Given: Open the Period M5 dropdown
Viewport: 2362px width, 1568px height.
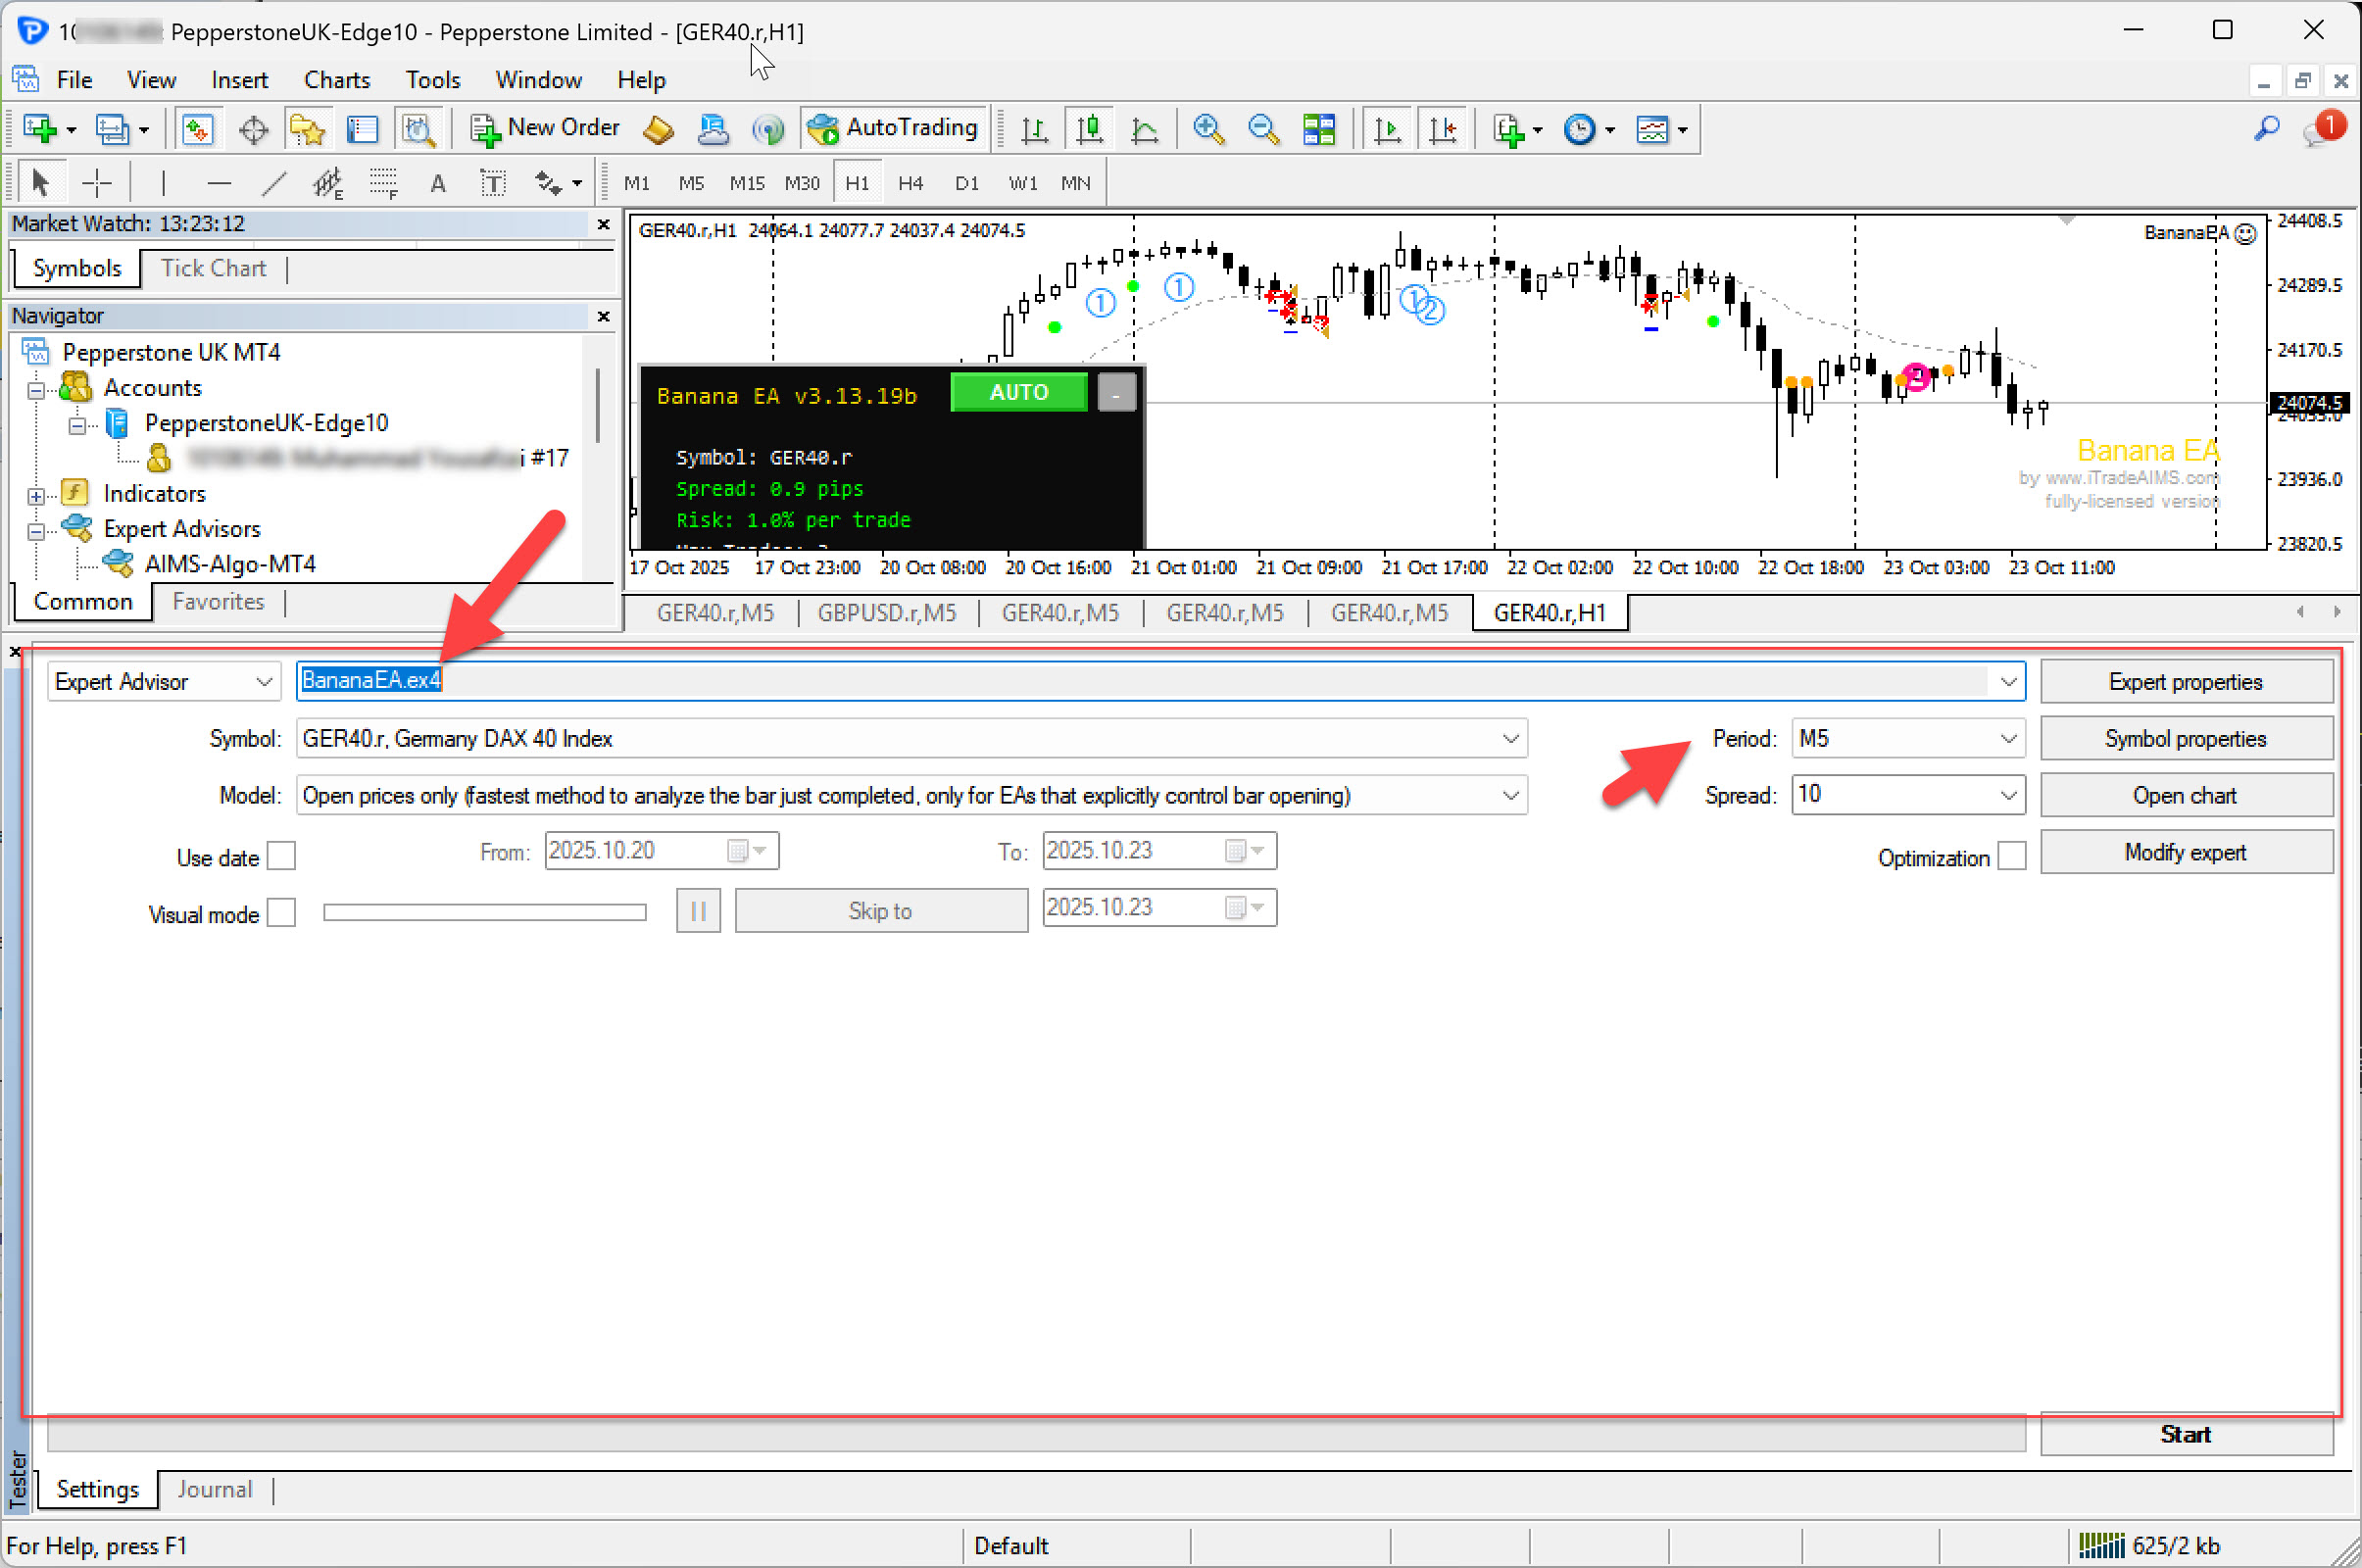Looking at the screenshot, I should (1906, 739).
